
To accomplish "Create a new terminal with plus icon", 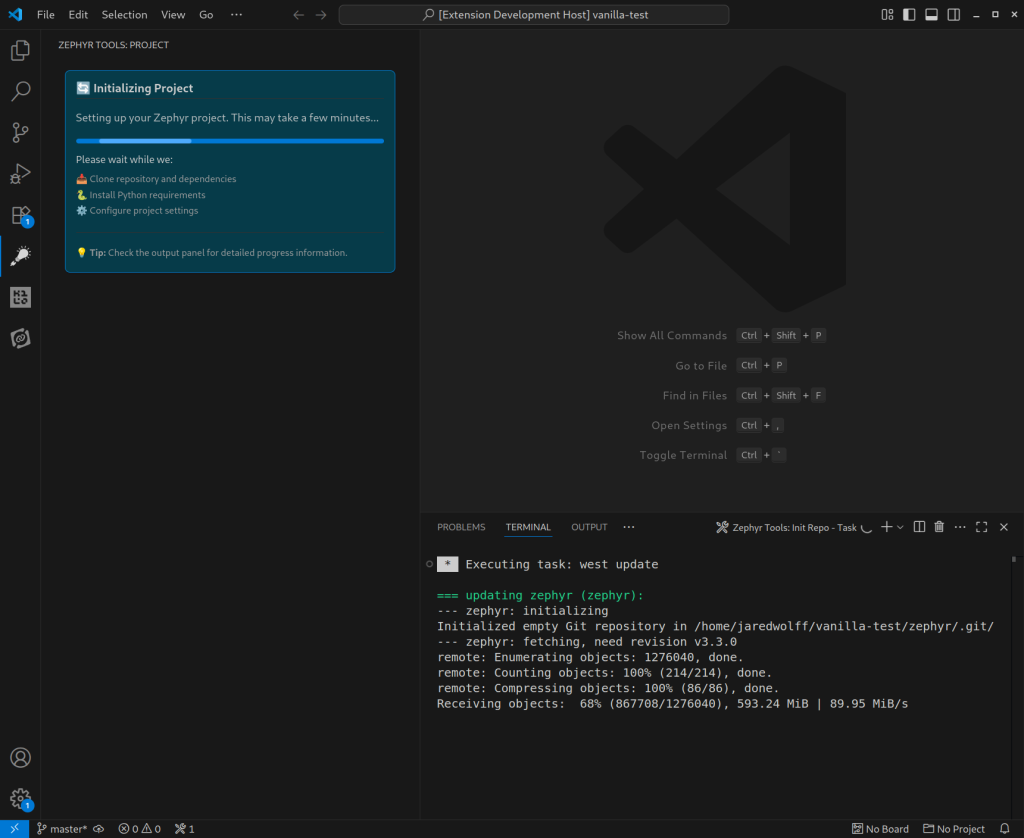I will (886, 527).
